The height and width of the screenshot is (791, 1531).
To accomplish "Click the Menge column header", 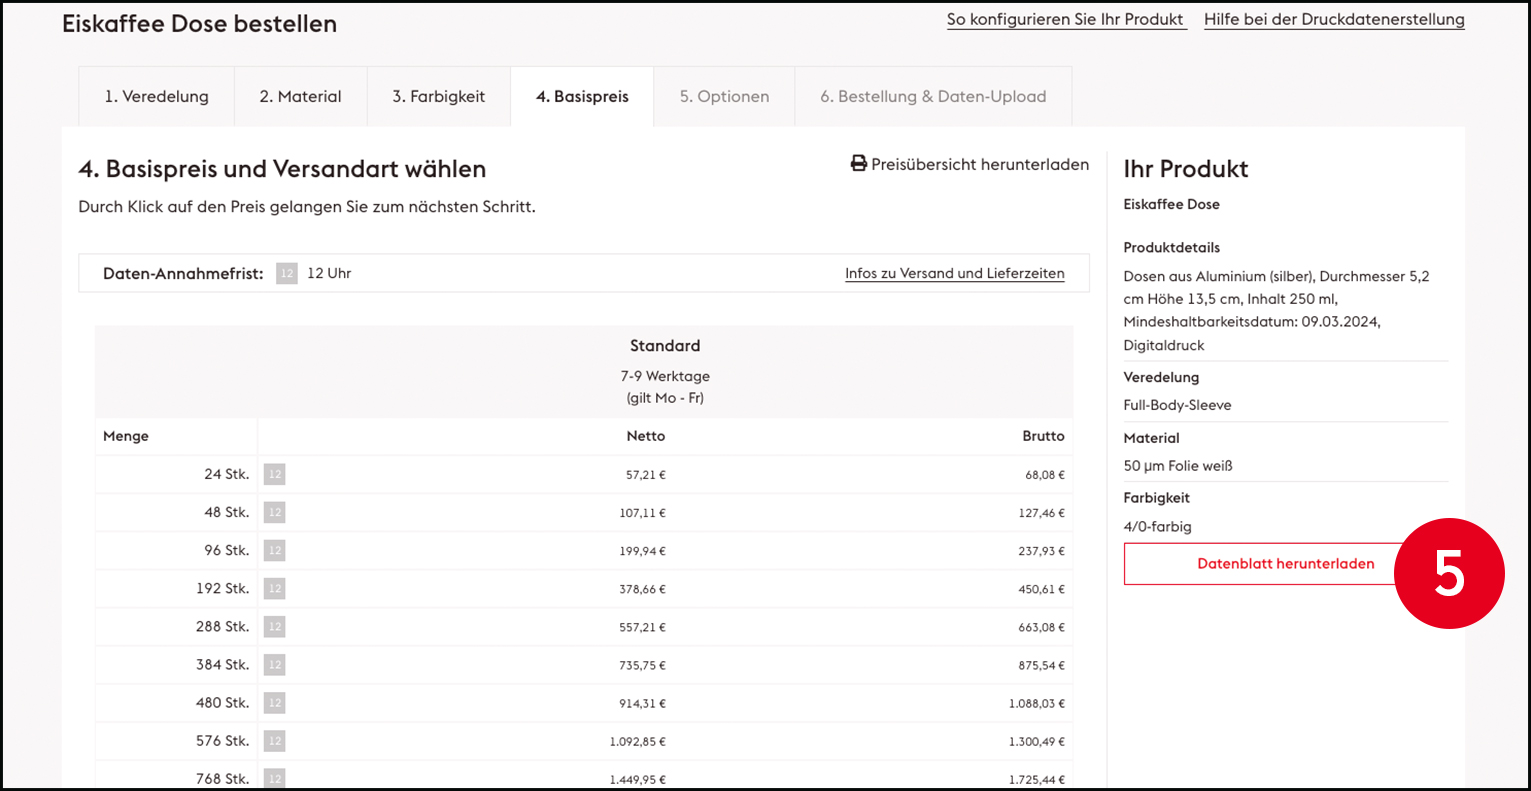I will pyautogui.click(x=126, y=436).
